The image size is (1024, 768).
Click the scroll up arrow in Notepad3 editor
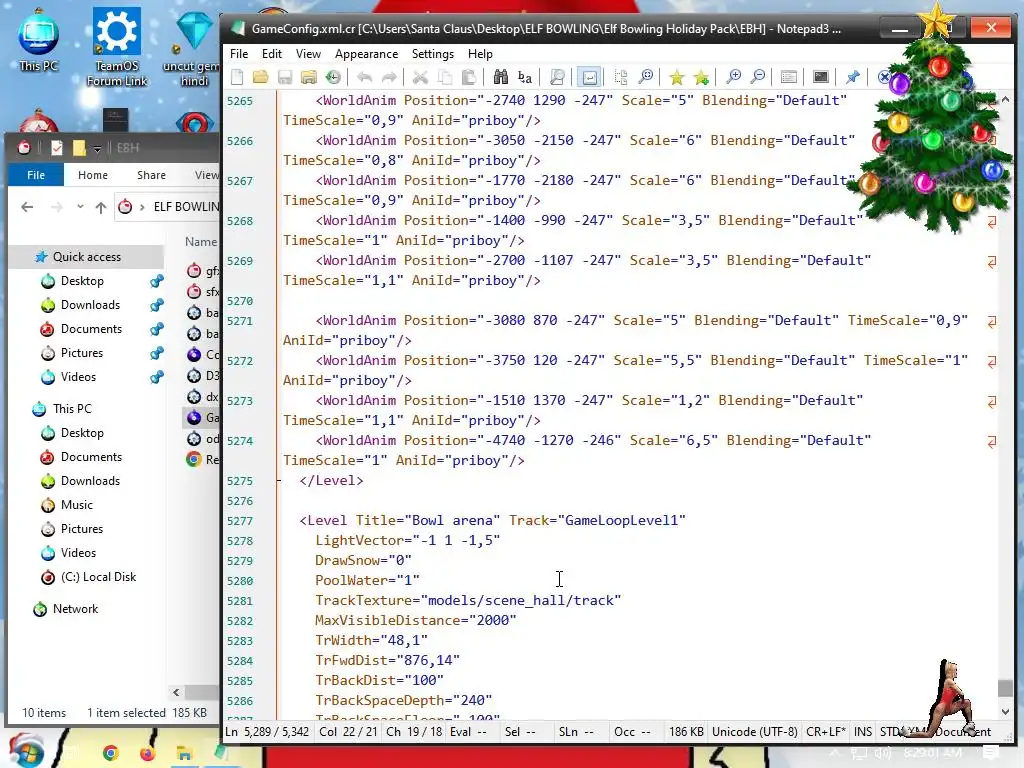click(1005, 100)
